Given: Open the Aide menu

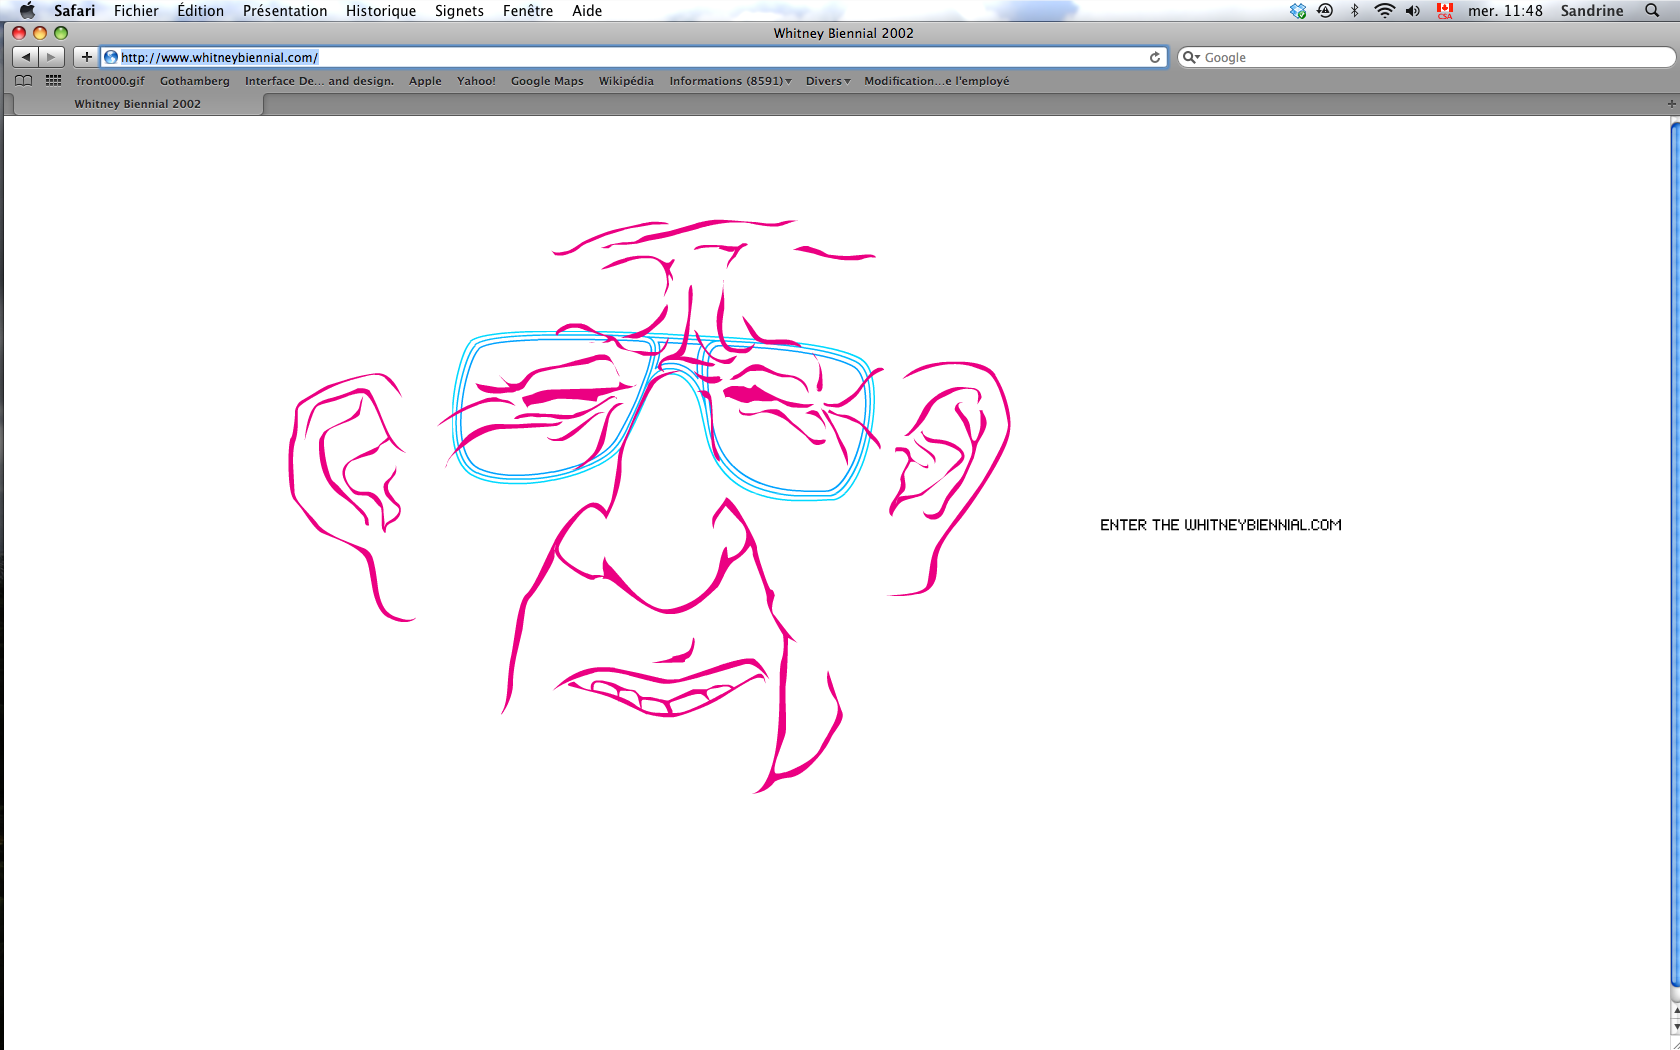Looking at the screenshot, I should [587, 10].
